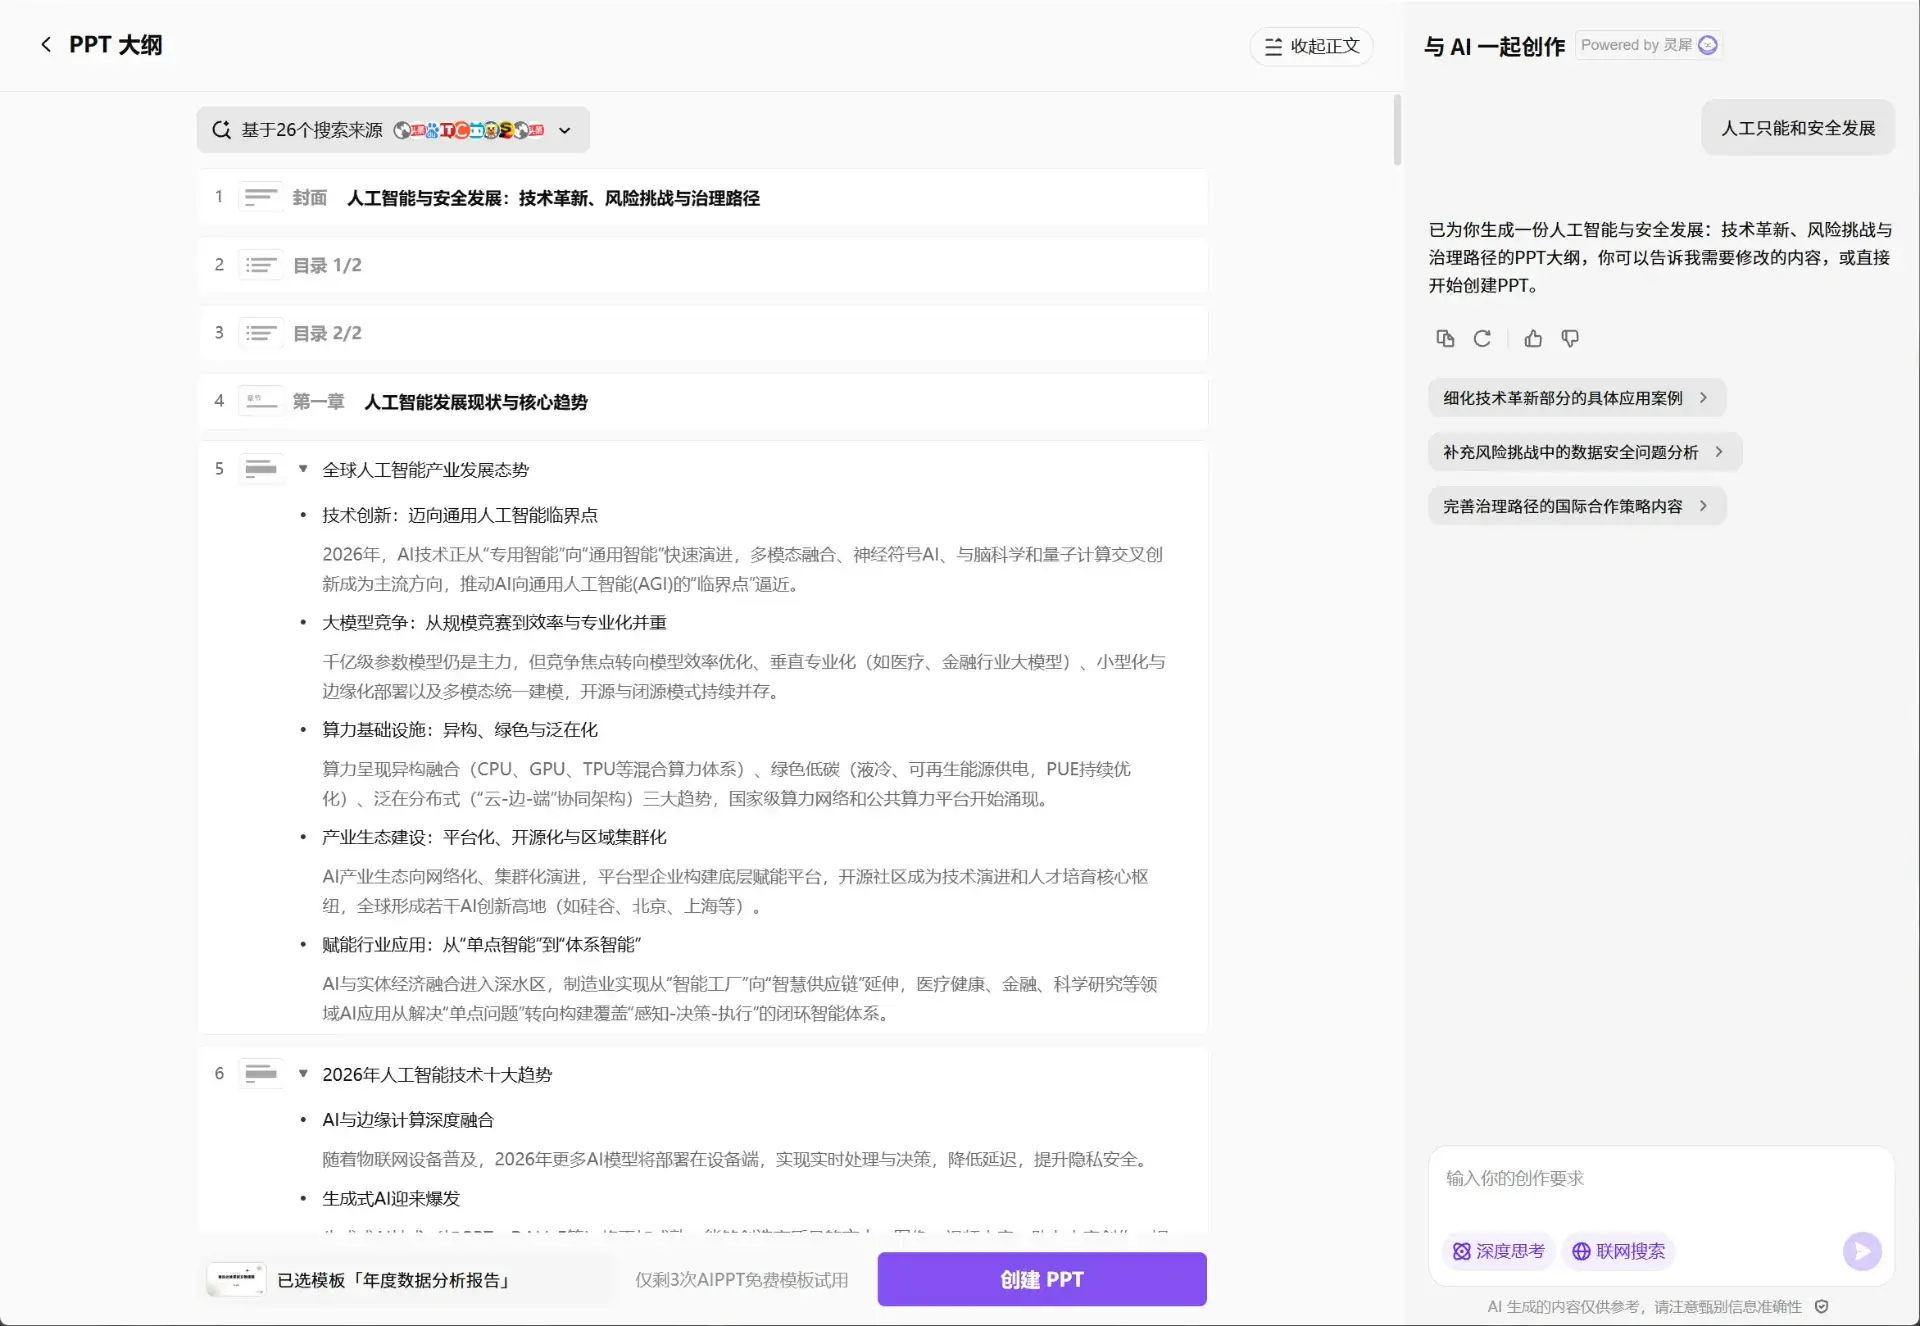The width and height of the screenshot is (1920, 1326).
Task: Click the outline vertical scrollbar
Action: coord(1397,131)
